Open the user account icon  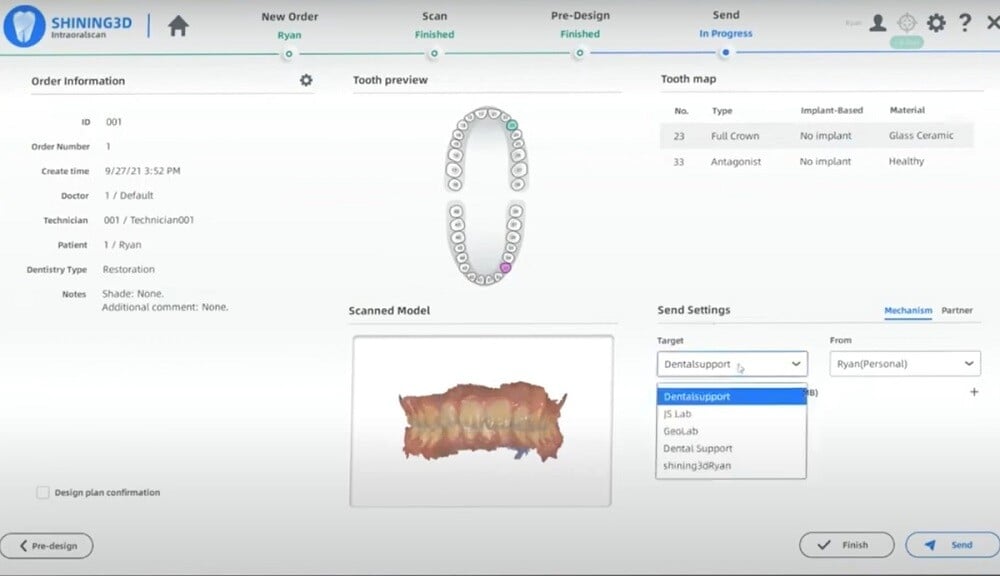(877, 23)
